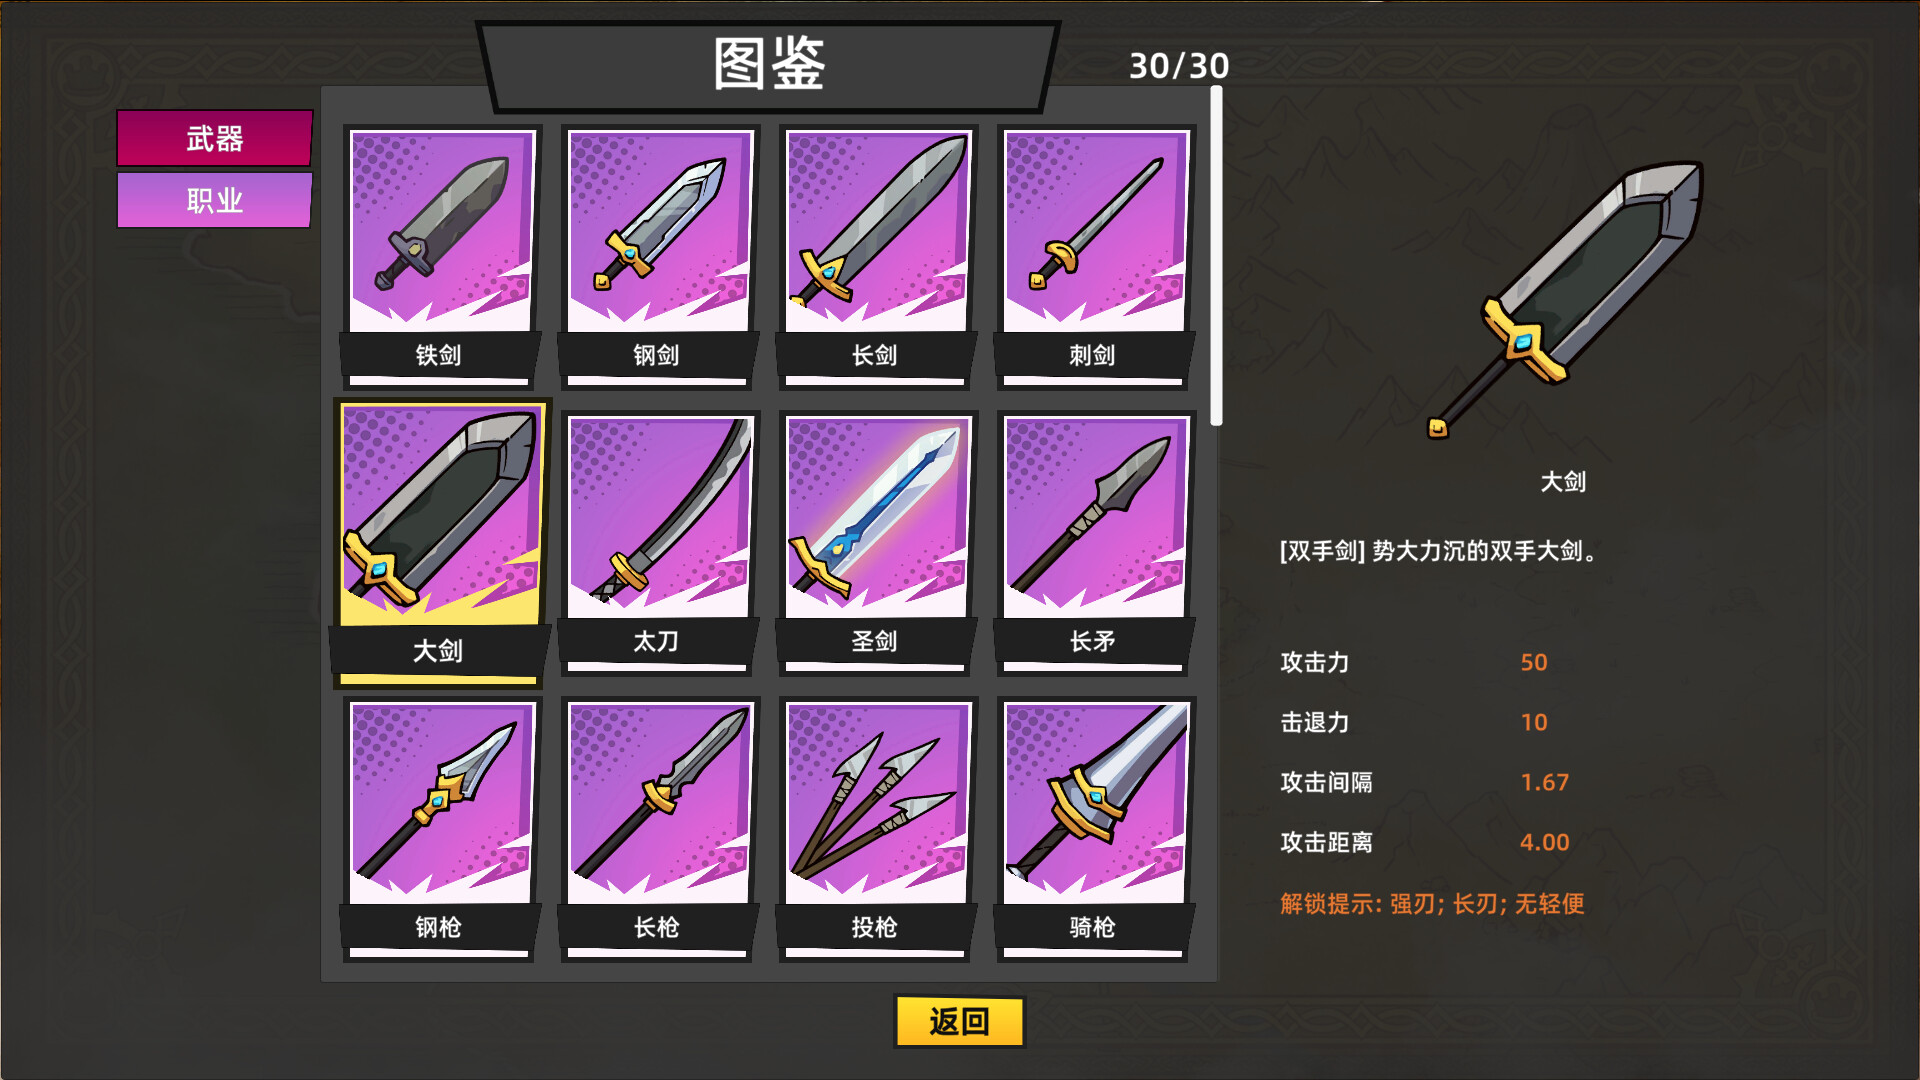Select the 太刀 katana card
This screenshot has width=1920, height=1080.
pos(659,543)
